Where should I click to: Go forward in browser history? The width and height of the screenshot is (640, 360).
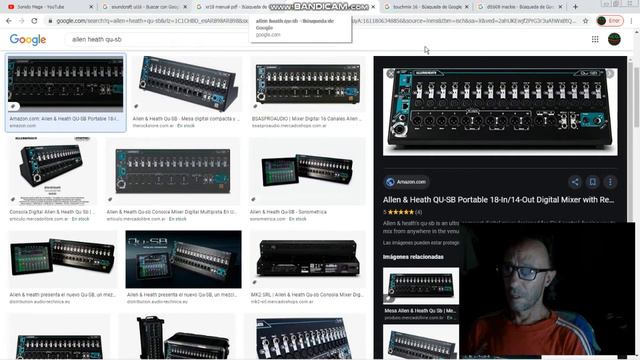coord(22,21)
